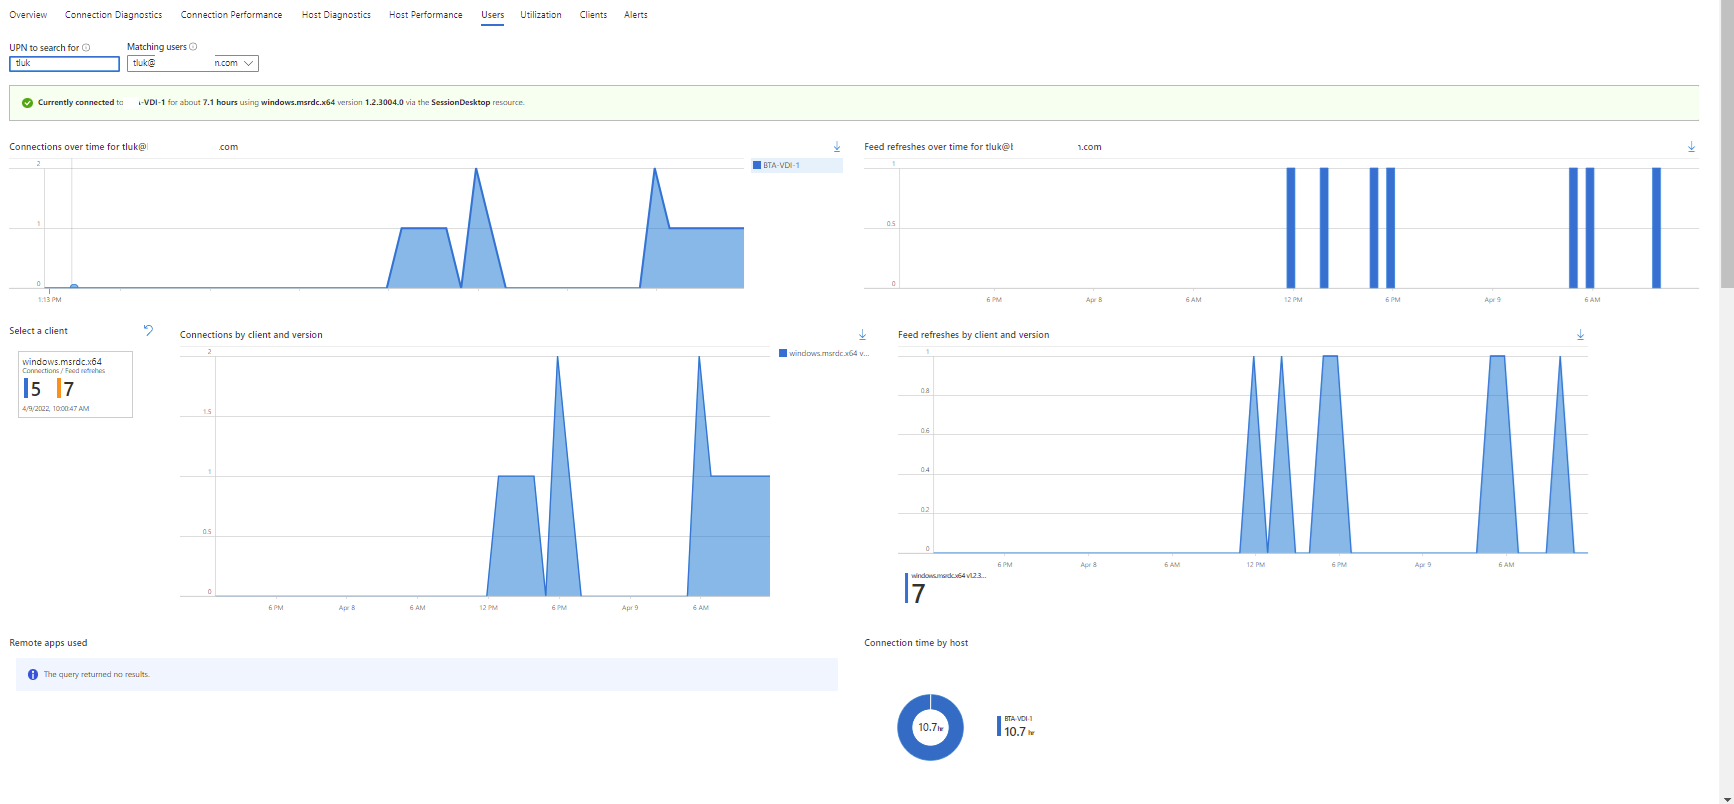This screenshot has width=1734, height=804.
Task: Select the Host Performance tab
Action: pyautogui.click(x=425, y=15)
